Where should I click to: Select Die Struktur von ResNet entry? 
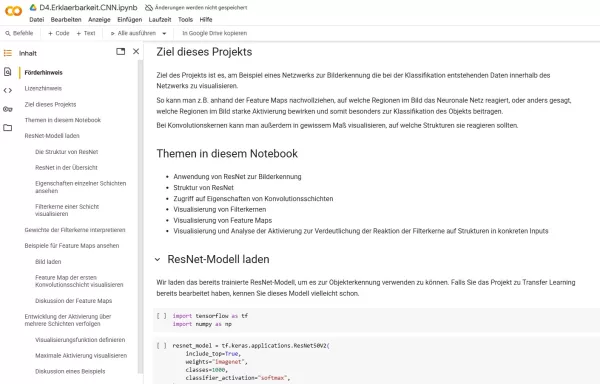(67, 152)
